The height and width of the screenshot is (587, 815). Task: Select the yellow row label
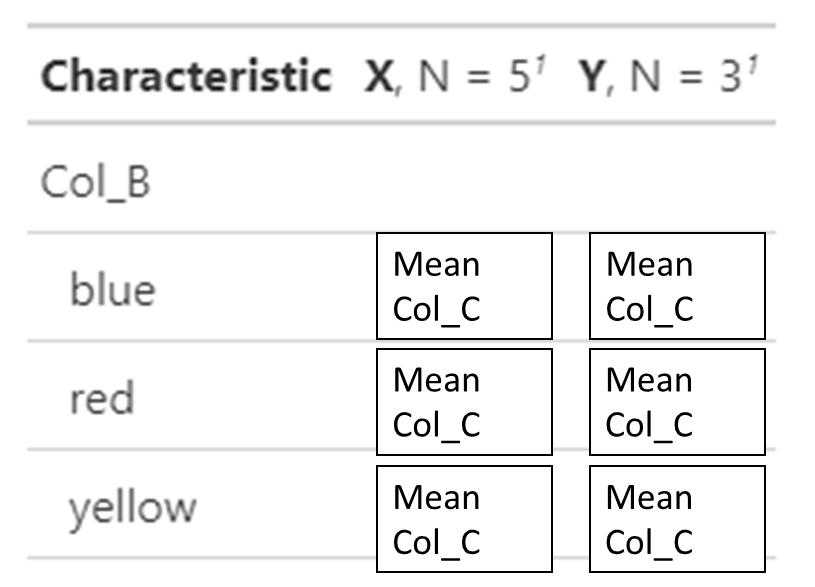coord(133,508)
